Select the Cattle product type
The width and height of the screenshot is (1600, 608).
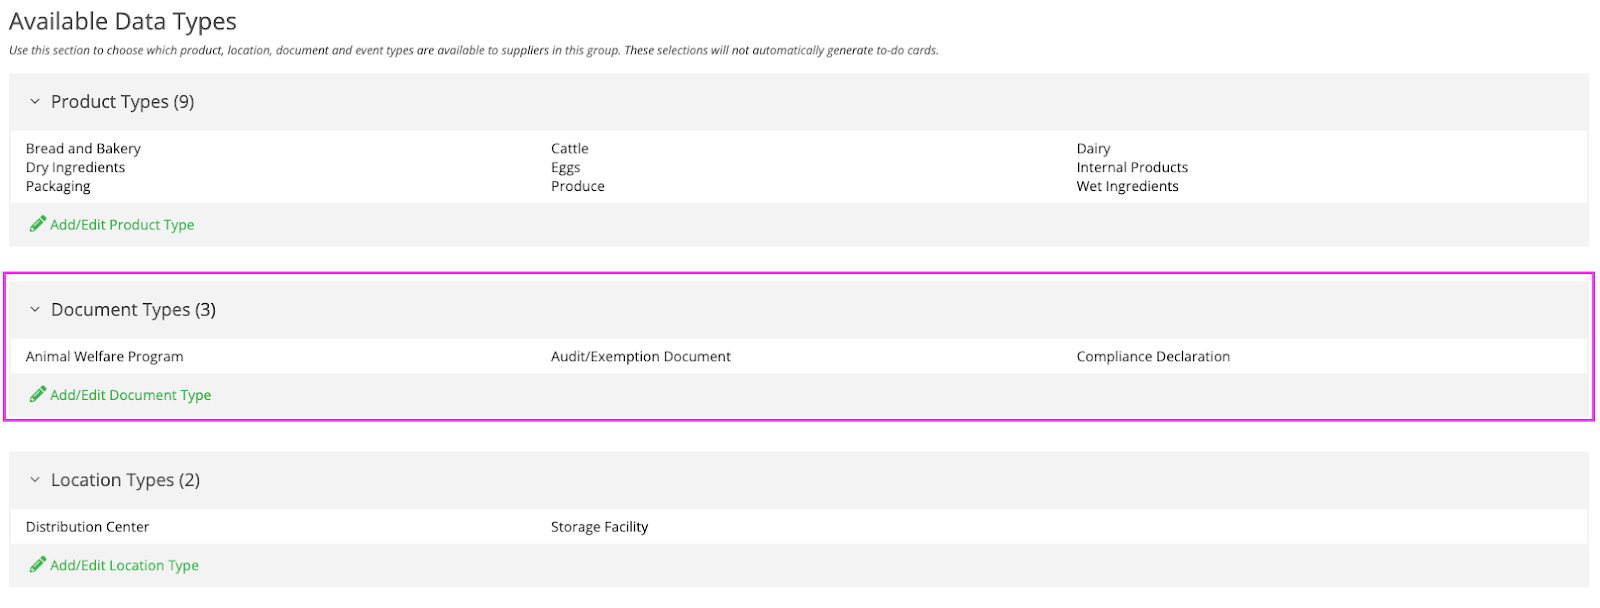point(569,149)
